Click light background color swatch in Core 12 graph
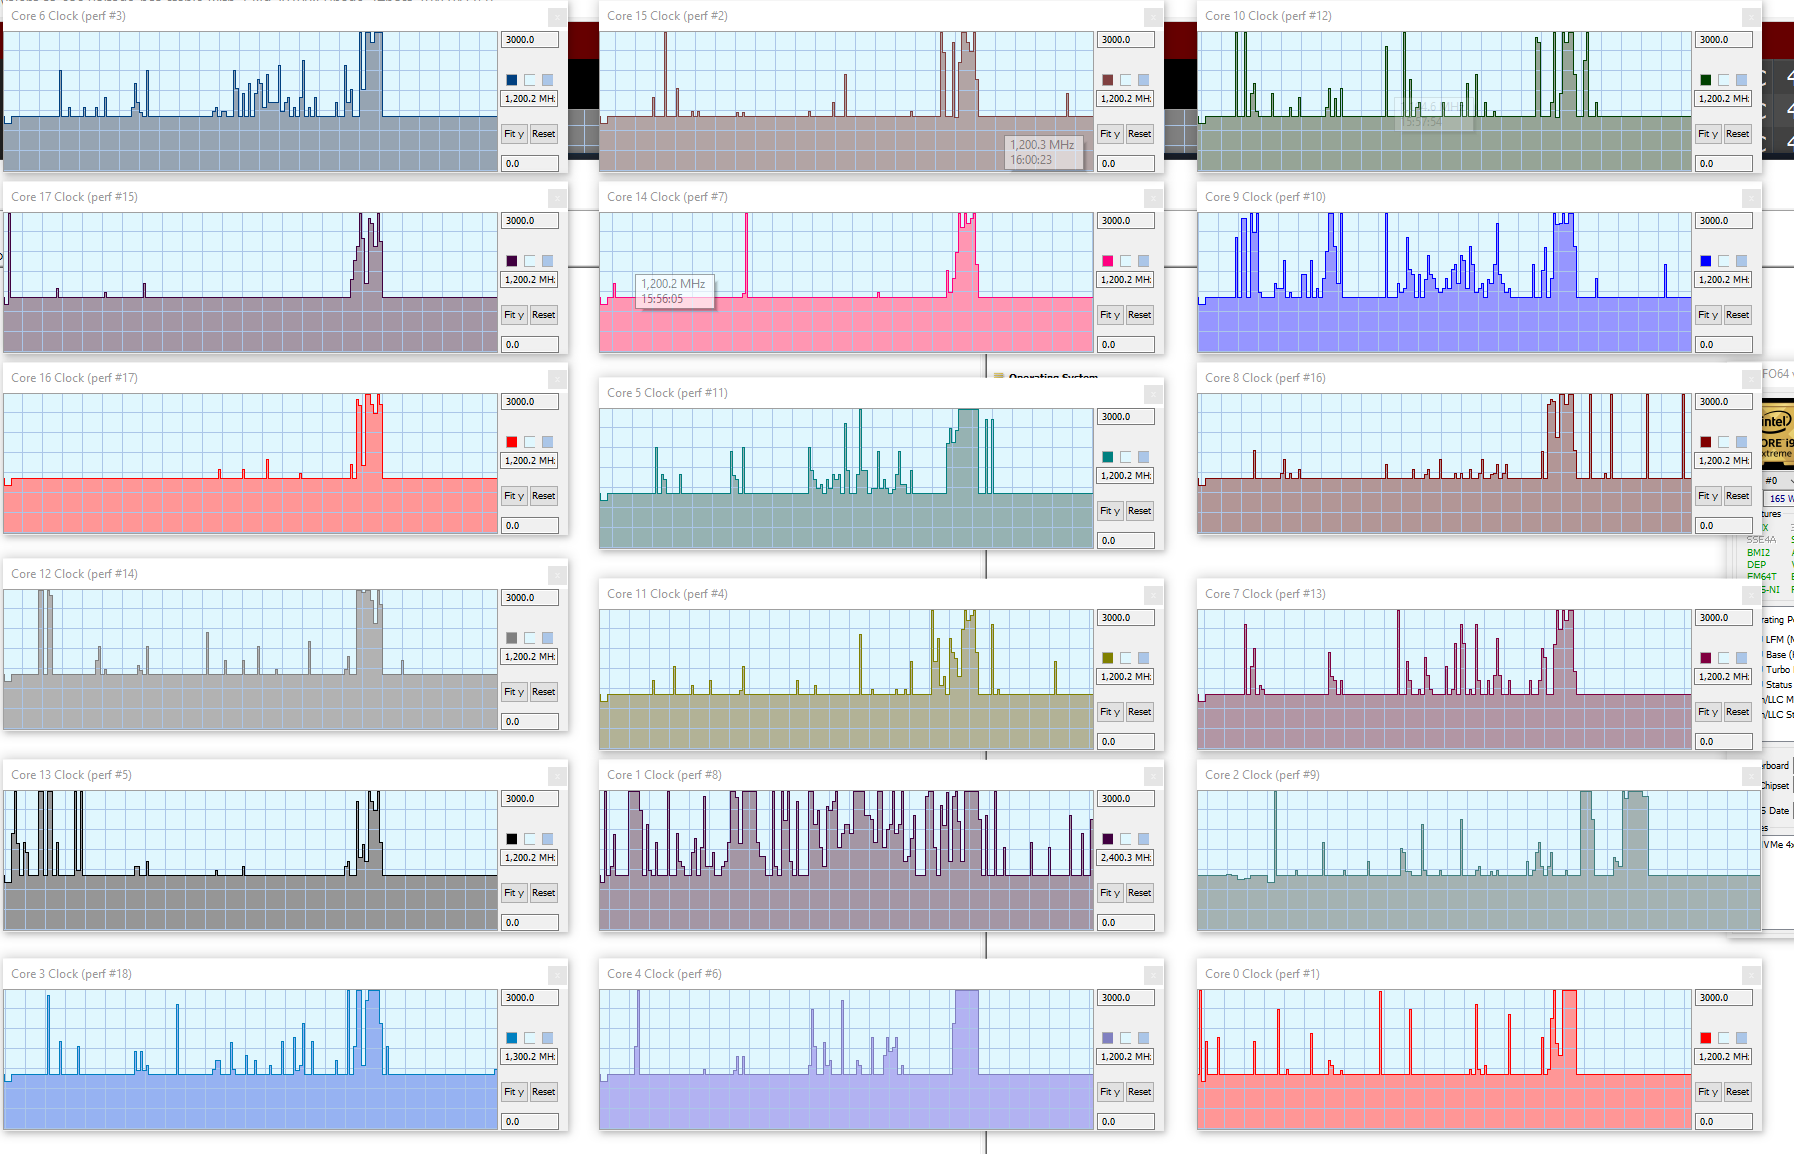 point(530,638)
